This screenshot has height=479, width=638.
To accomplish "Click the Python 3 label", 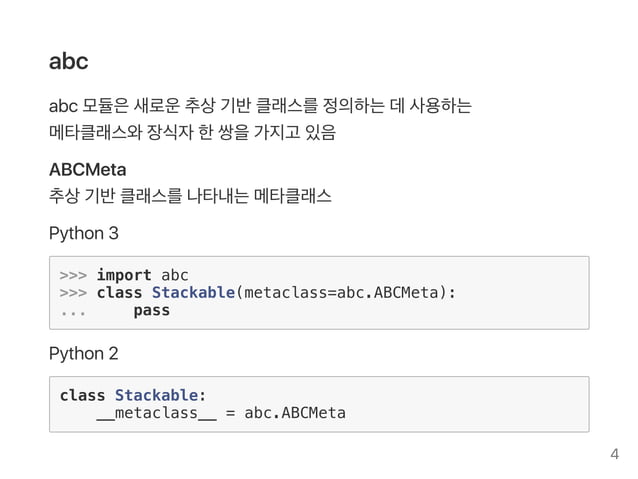I will [x=83, y=234].
